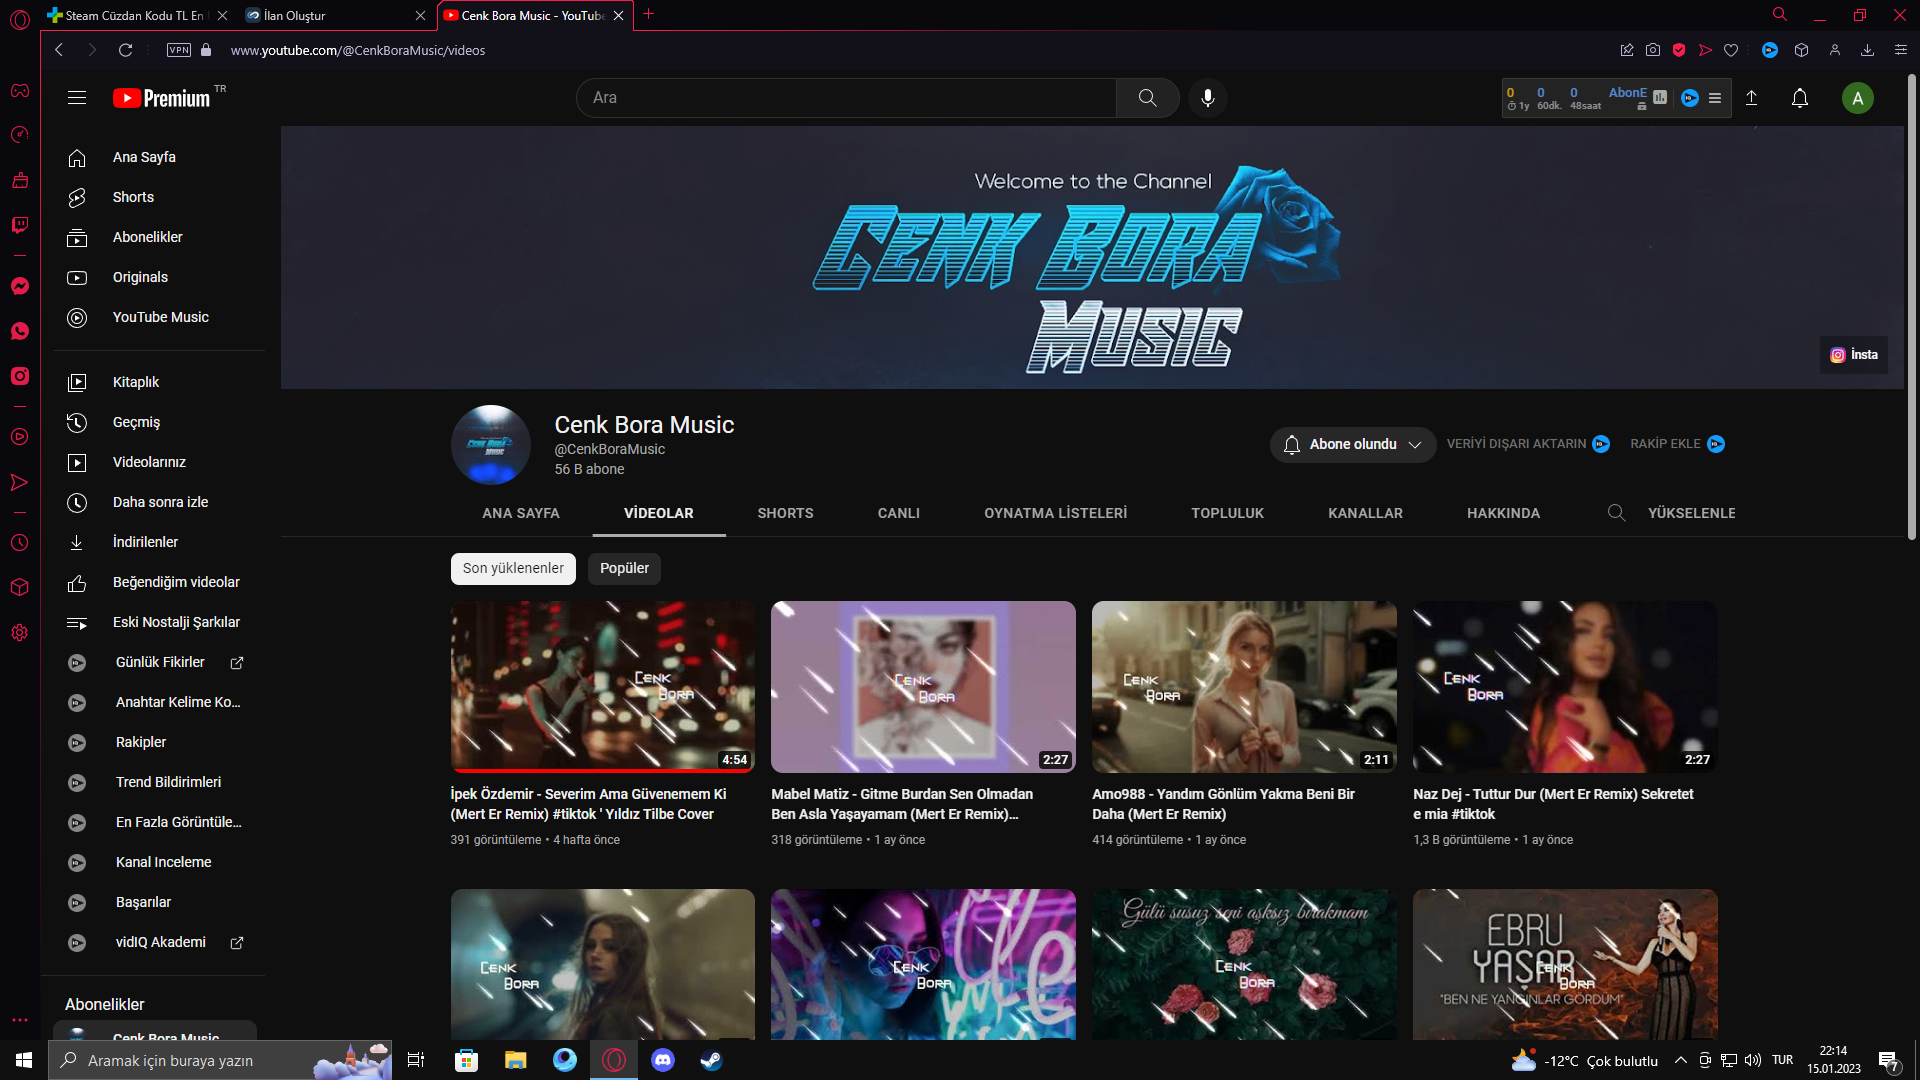
Task: Click VERİYİ DIŞARI AKTARIN button
Action: 1527,444
